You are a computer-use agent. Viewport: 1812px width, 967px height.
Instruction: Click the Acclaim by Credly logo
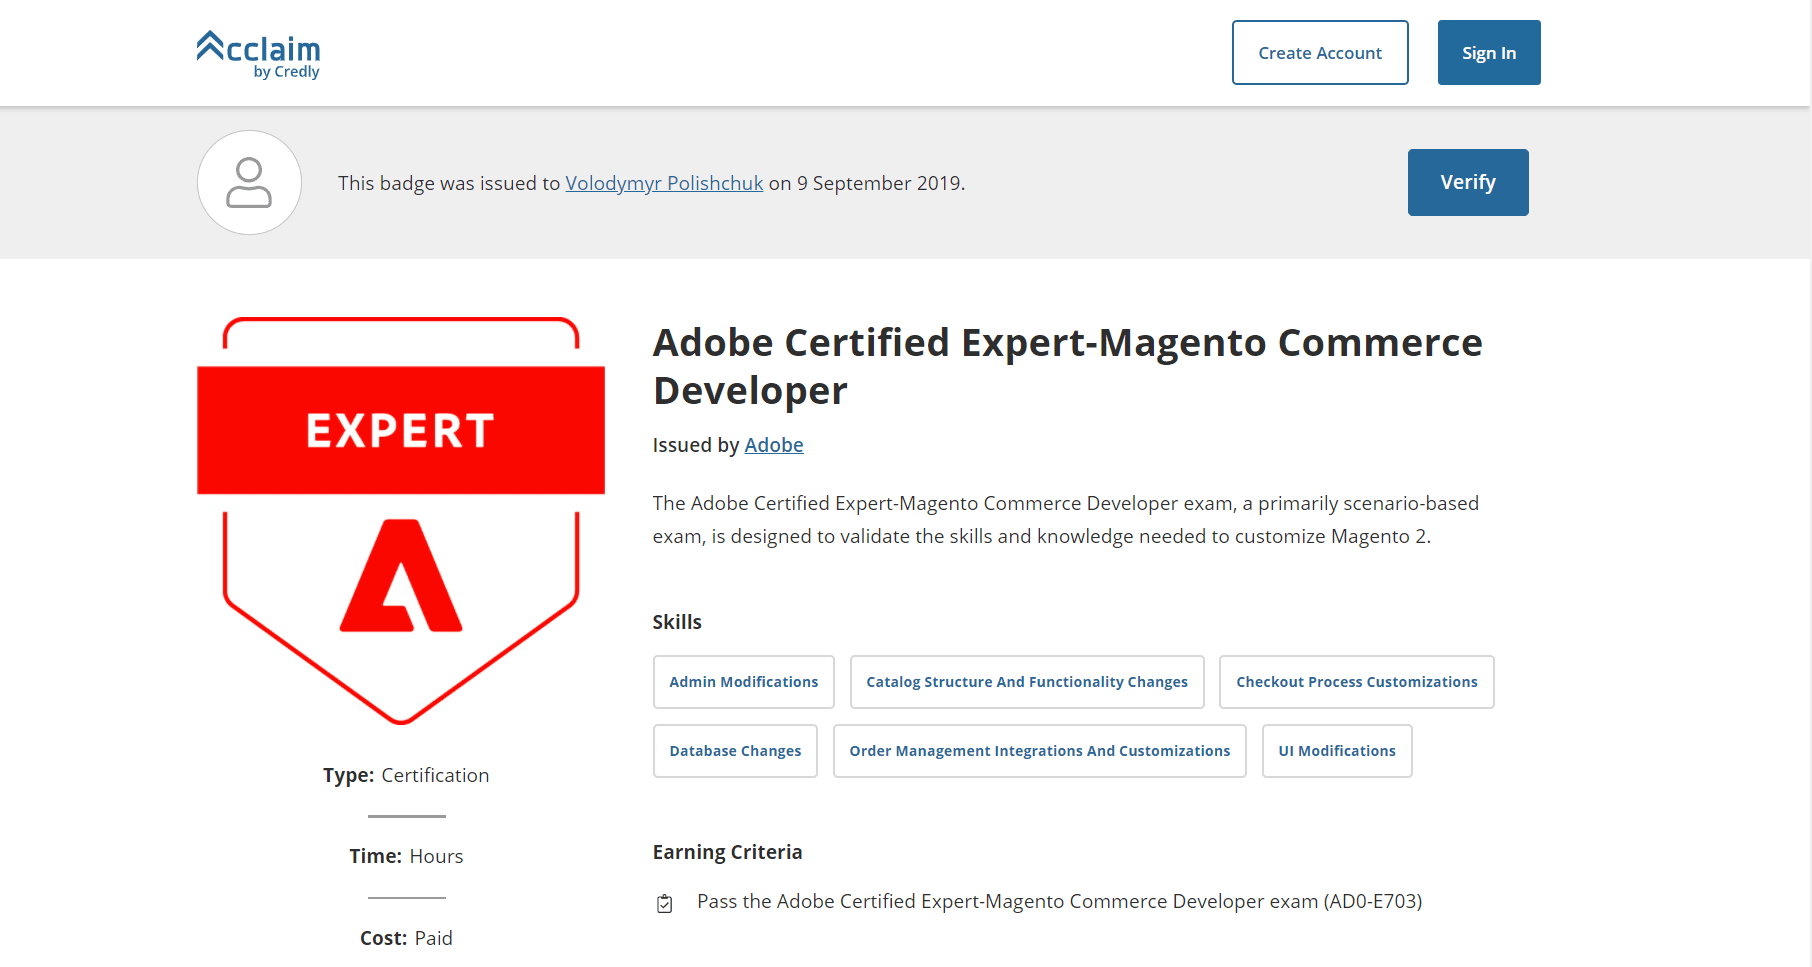click(258, 54)
